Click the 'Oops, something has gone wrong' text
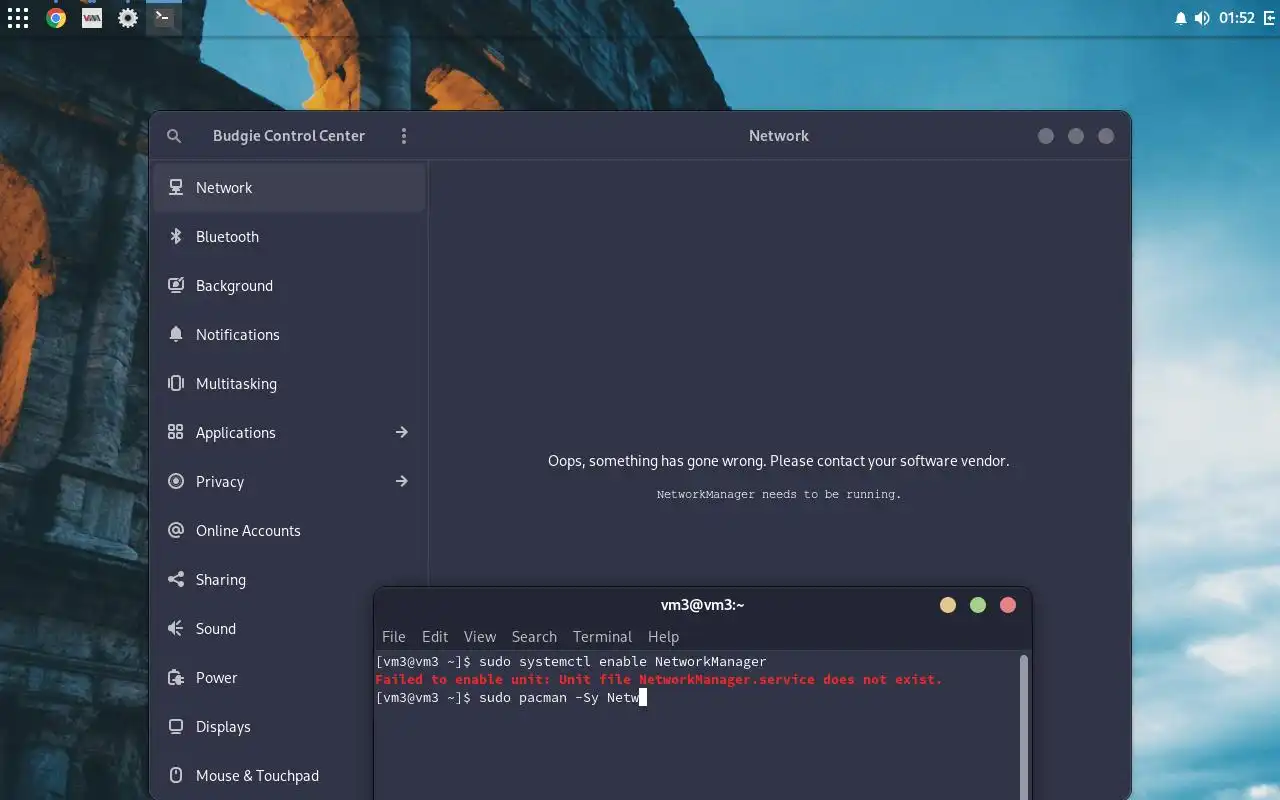Image resolution: width=1280 pixels, height=800 pixels. pos(779,461)
